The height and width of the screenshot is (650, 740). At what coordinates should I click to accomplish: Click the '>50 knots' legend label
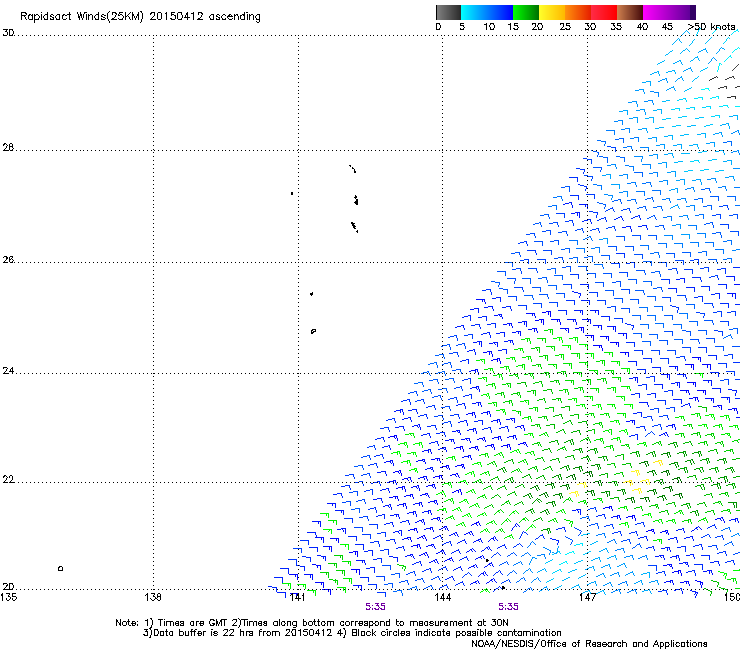click(x=711, y=27)
